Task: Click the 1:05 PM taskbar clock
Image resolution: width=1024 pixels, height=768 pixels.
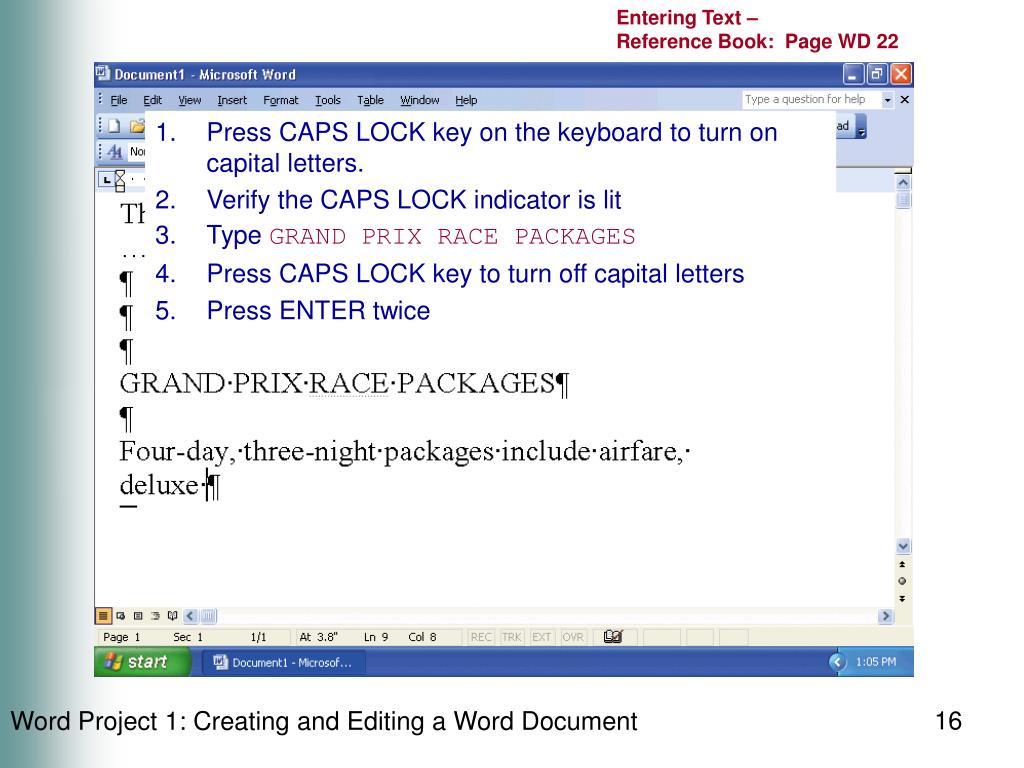Action: (x=876, y=662)
